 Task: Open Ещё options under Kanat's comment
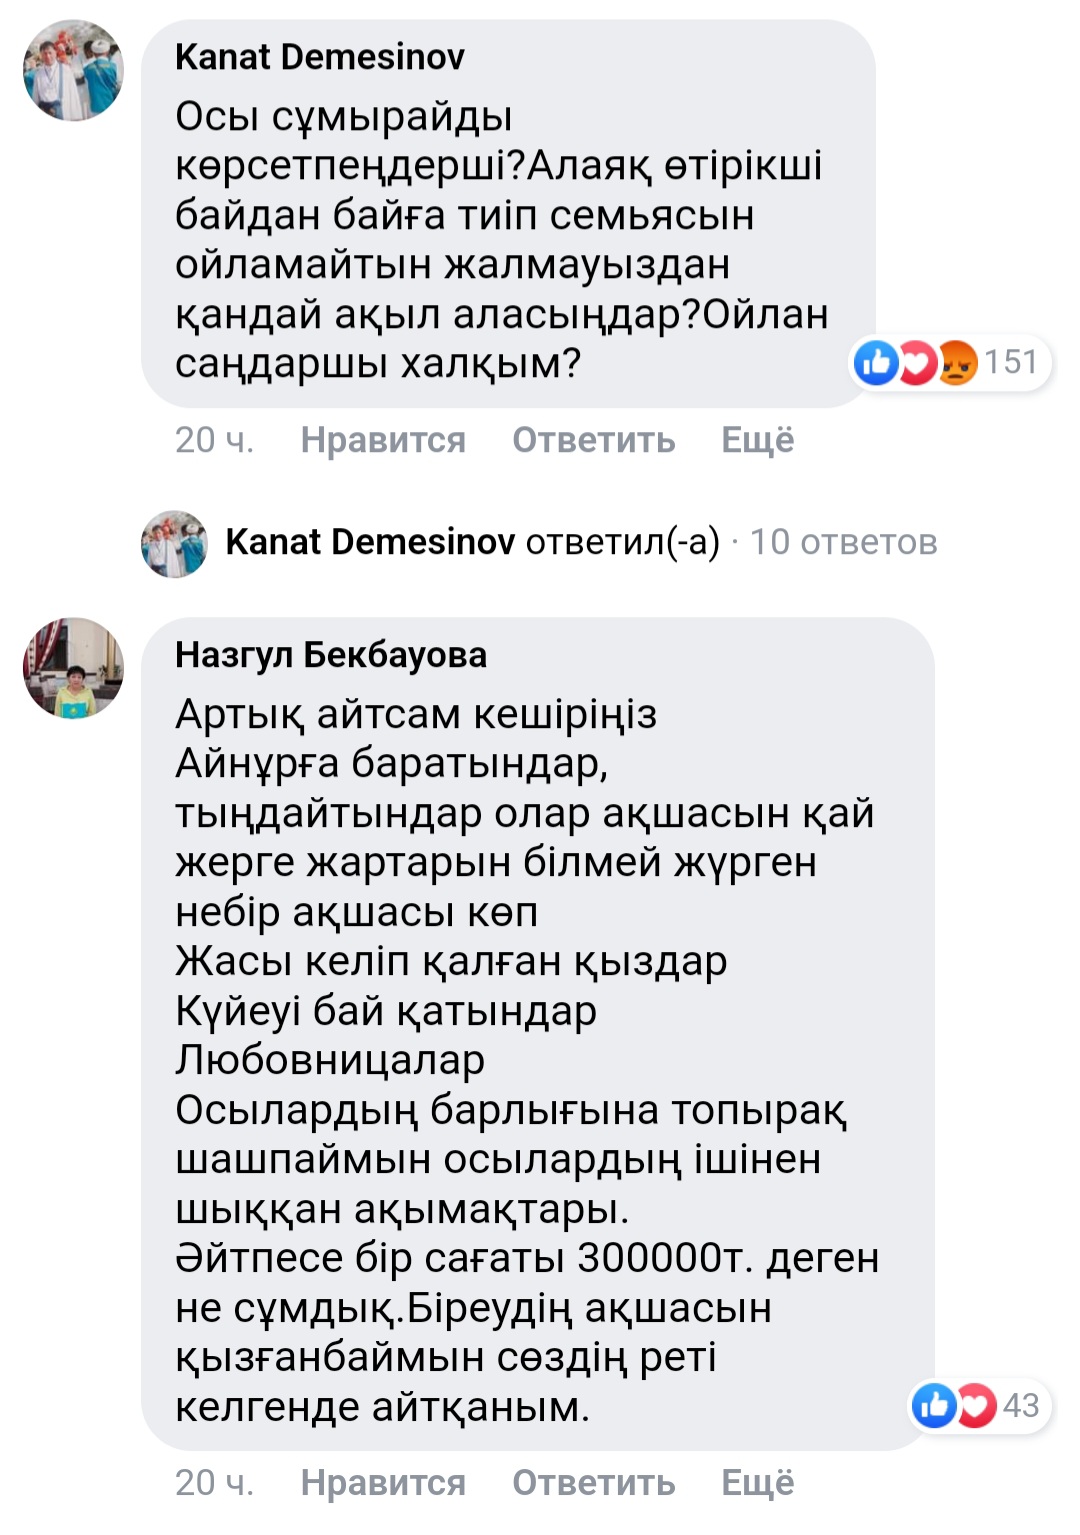pos(757,440)
